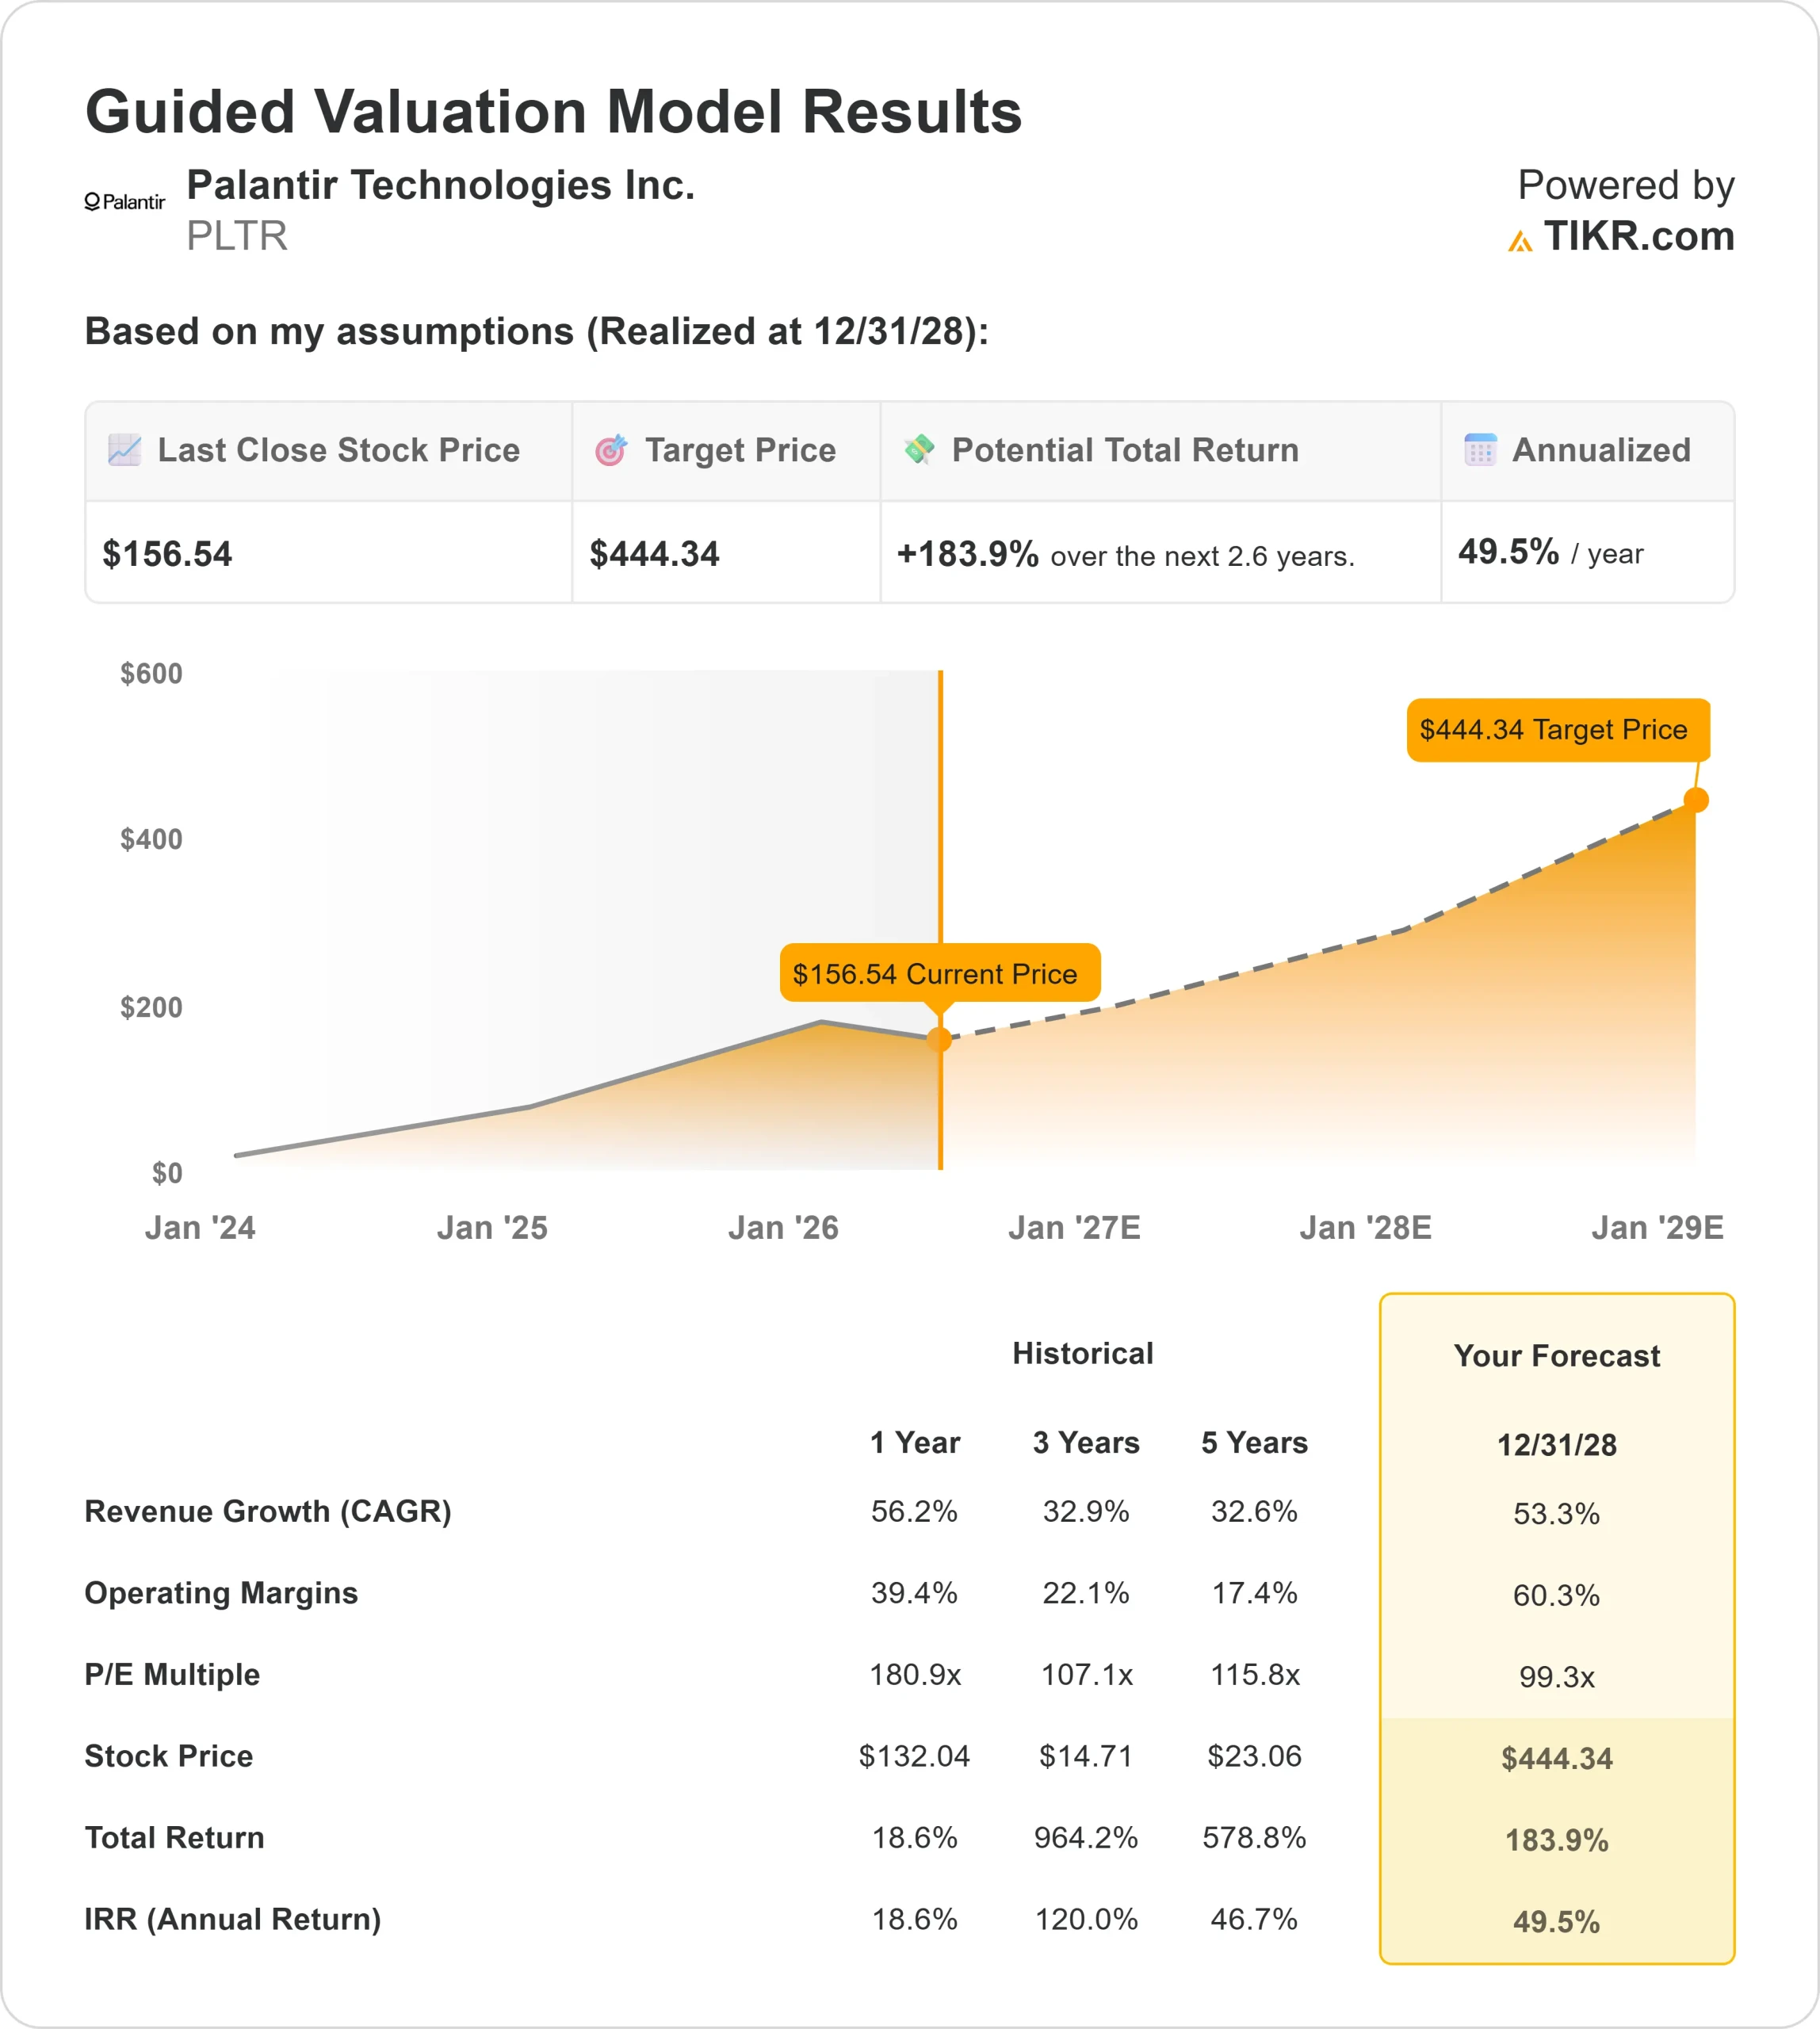Click the IRR (Annual Return) row label

click(233, 1920)
